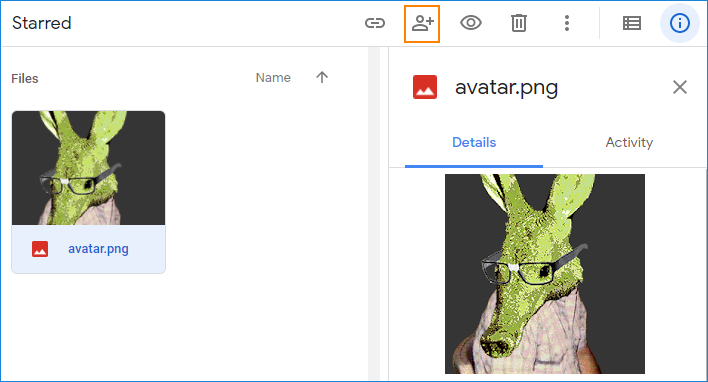Close the avatar.png details panel
Viewport: 708px width, 382px height.
coord(680,87)
